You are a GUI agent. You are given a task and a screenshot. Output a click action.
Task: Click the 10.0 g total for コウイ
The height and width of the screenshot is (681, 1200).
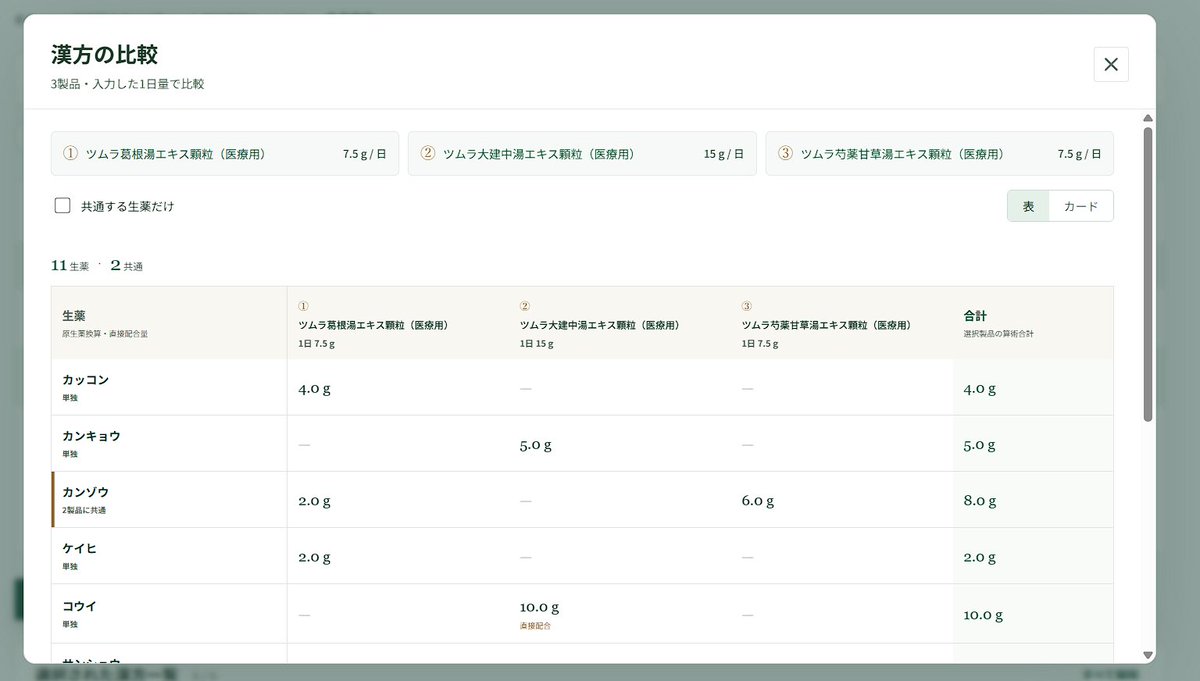coord(983,616)
